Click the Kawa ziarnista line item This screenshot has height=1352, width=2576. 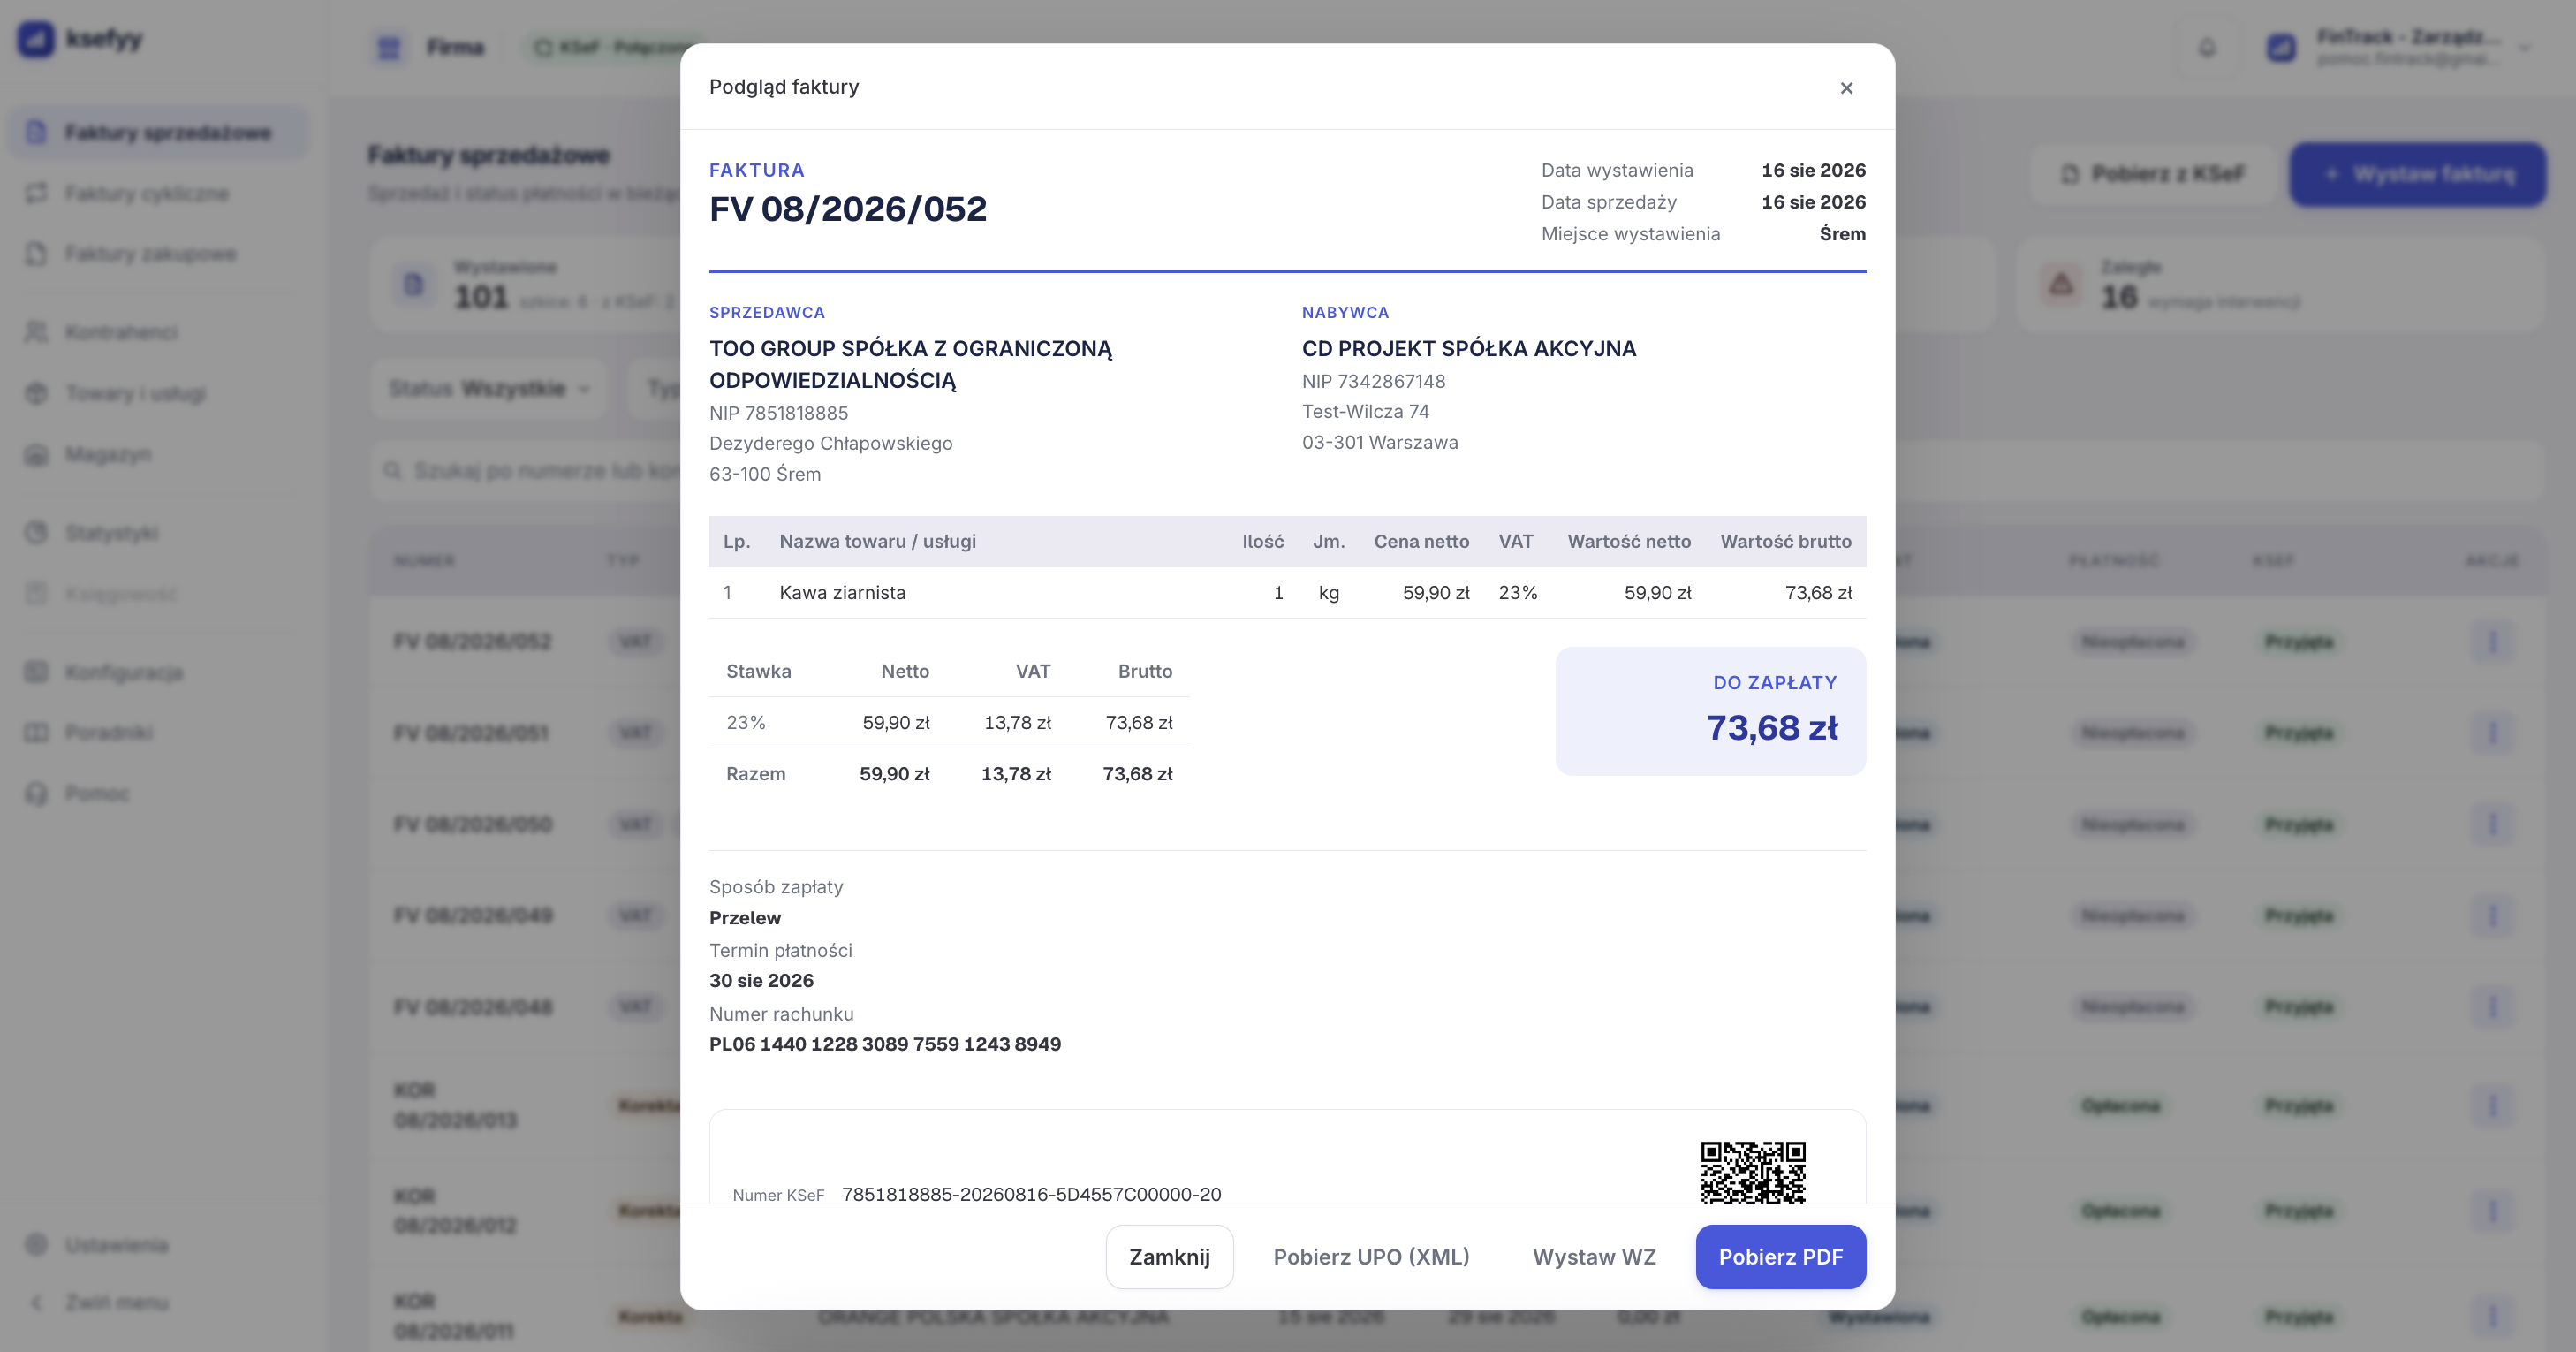click(842, 592)
